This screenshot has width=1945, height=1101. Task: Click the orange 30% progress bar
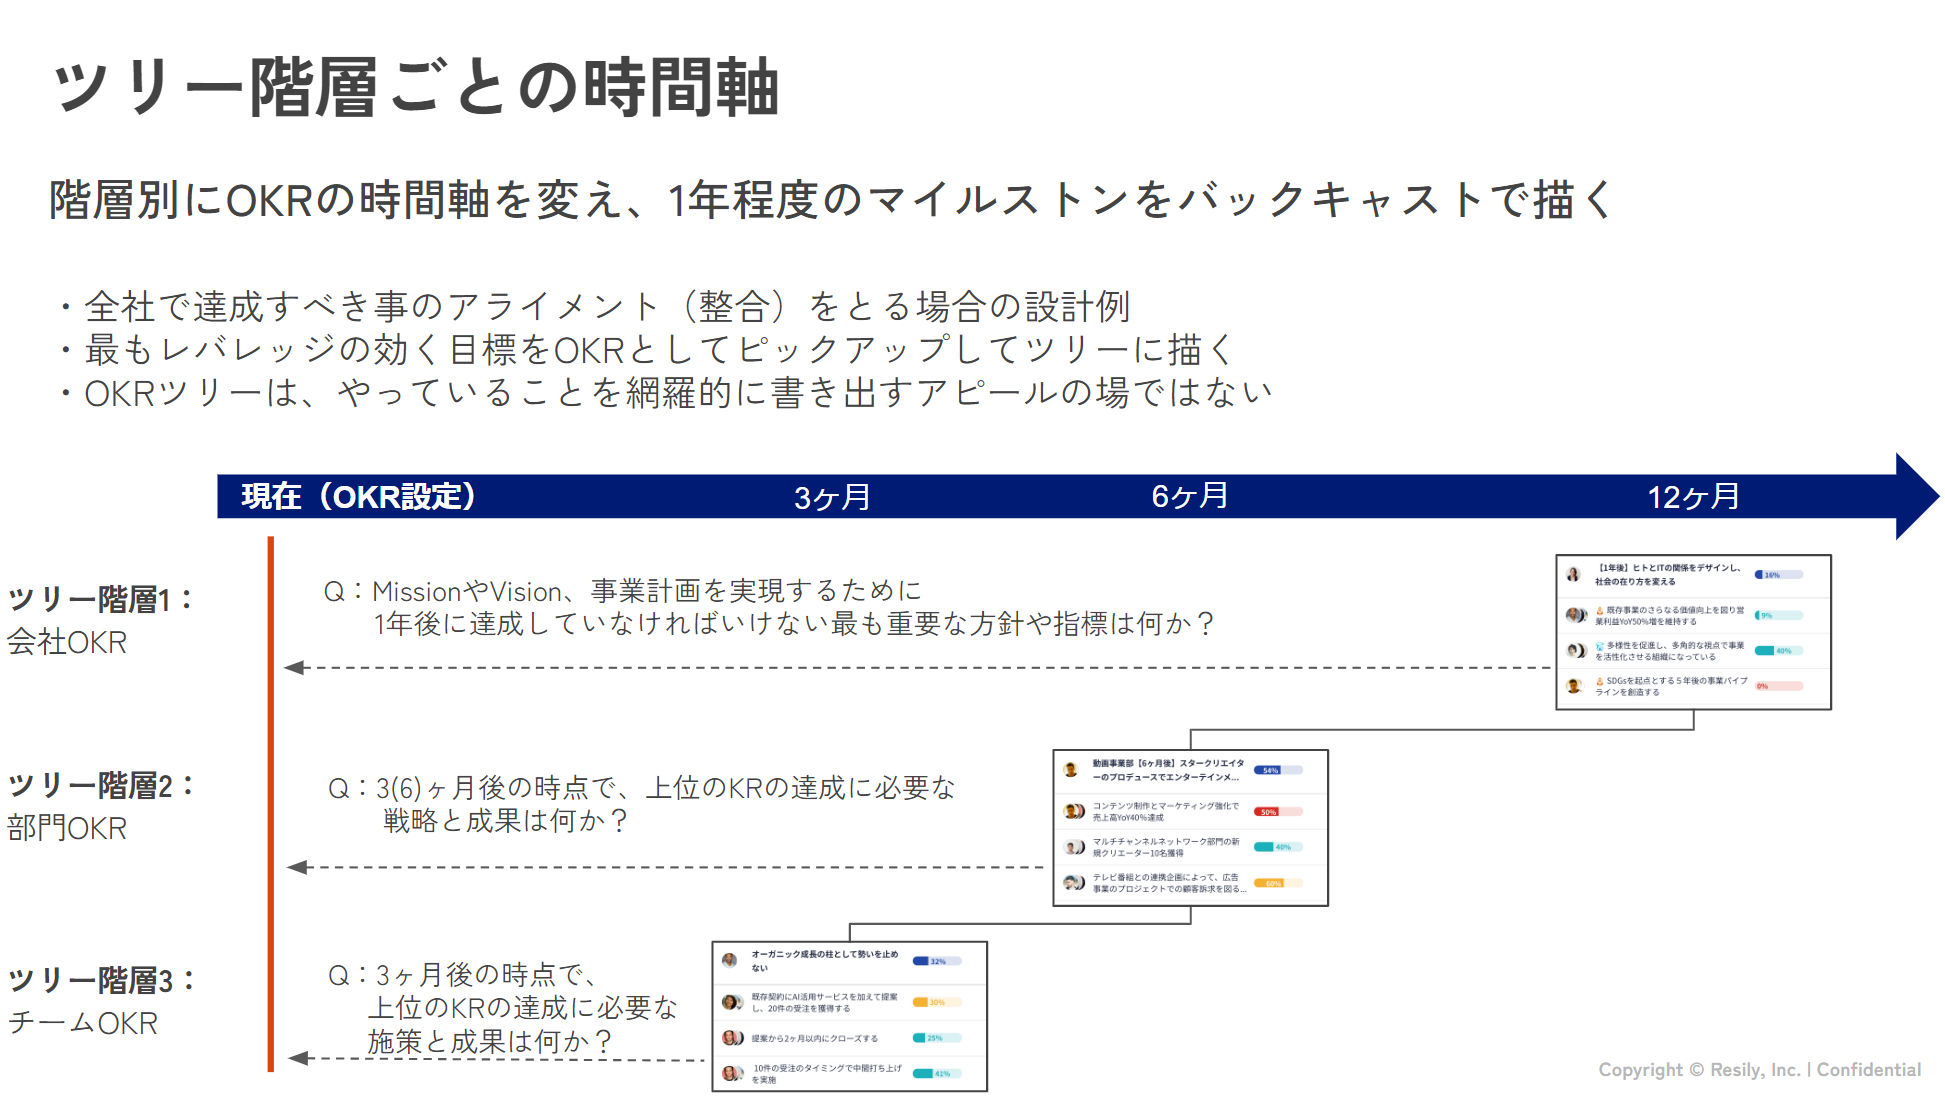pyautogui.click(x=937, y=1002)
